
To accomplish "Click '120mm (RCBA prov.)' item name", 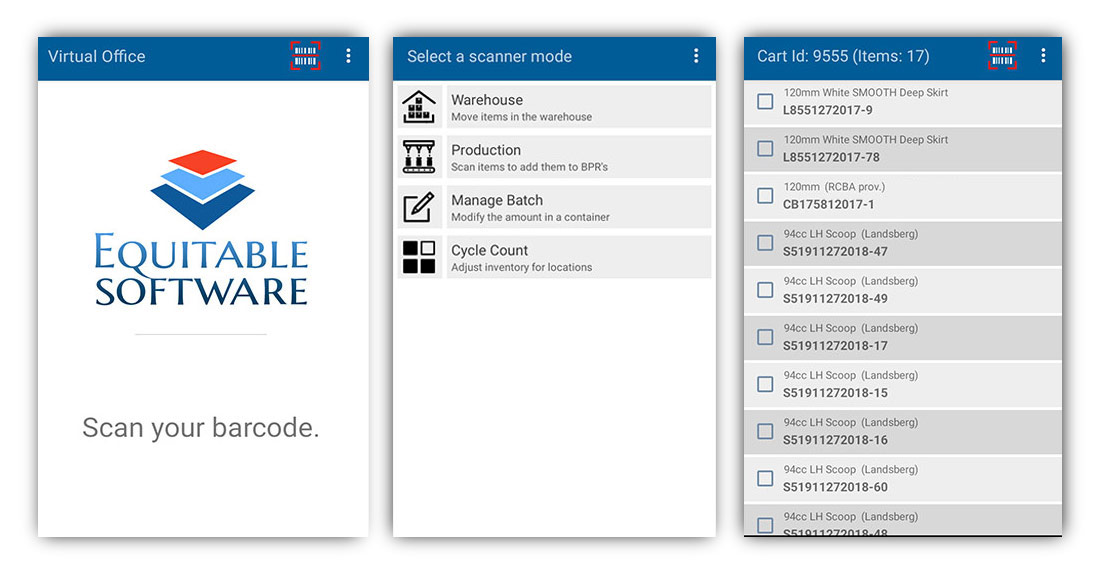I will [834, 187].
